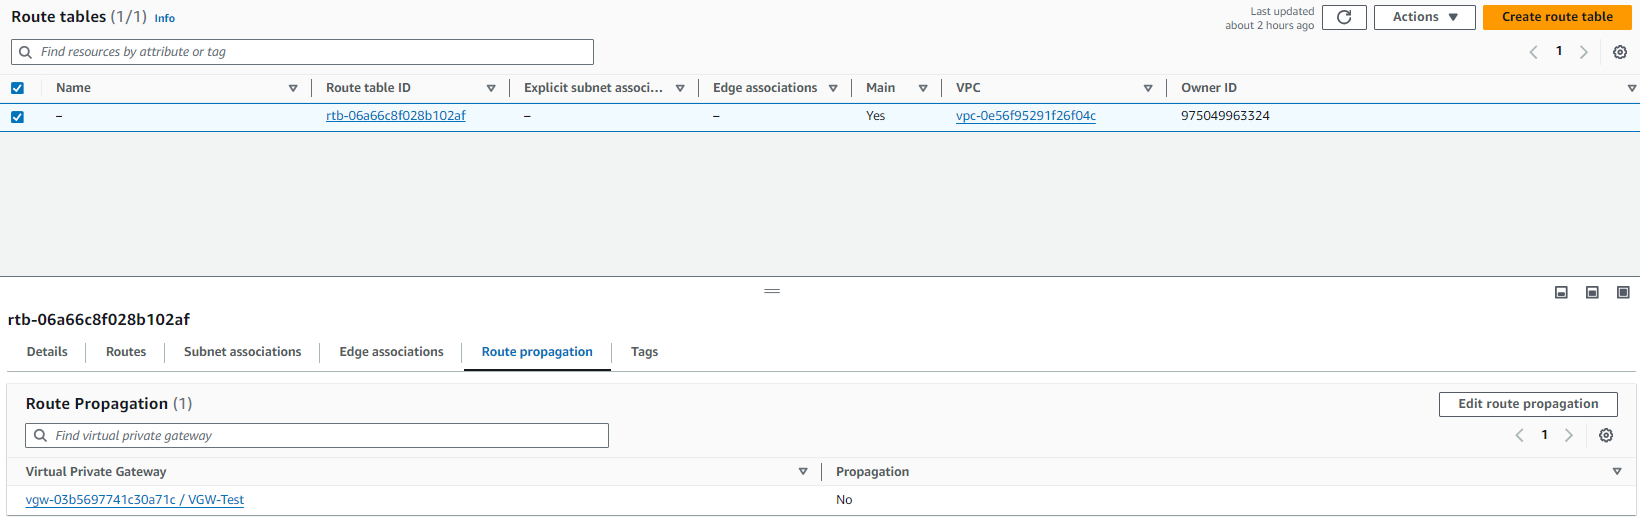The width and height of the screenshot is (1640, 520).
Task: Go to previous page of route propagation
Action: (x=1519, y=435)
